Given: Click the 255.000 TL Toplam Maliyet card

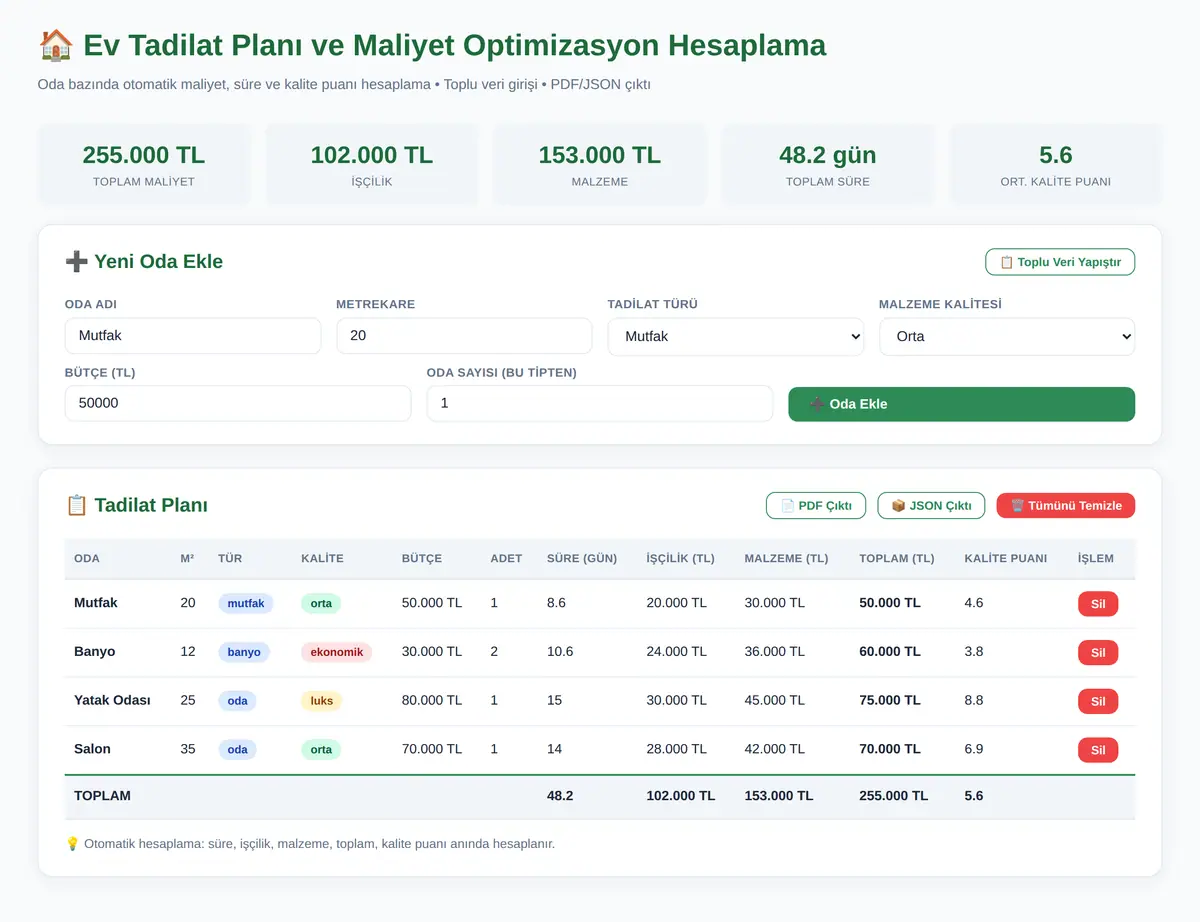Looking at the screenshot, I should (x=144, y=165).
